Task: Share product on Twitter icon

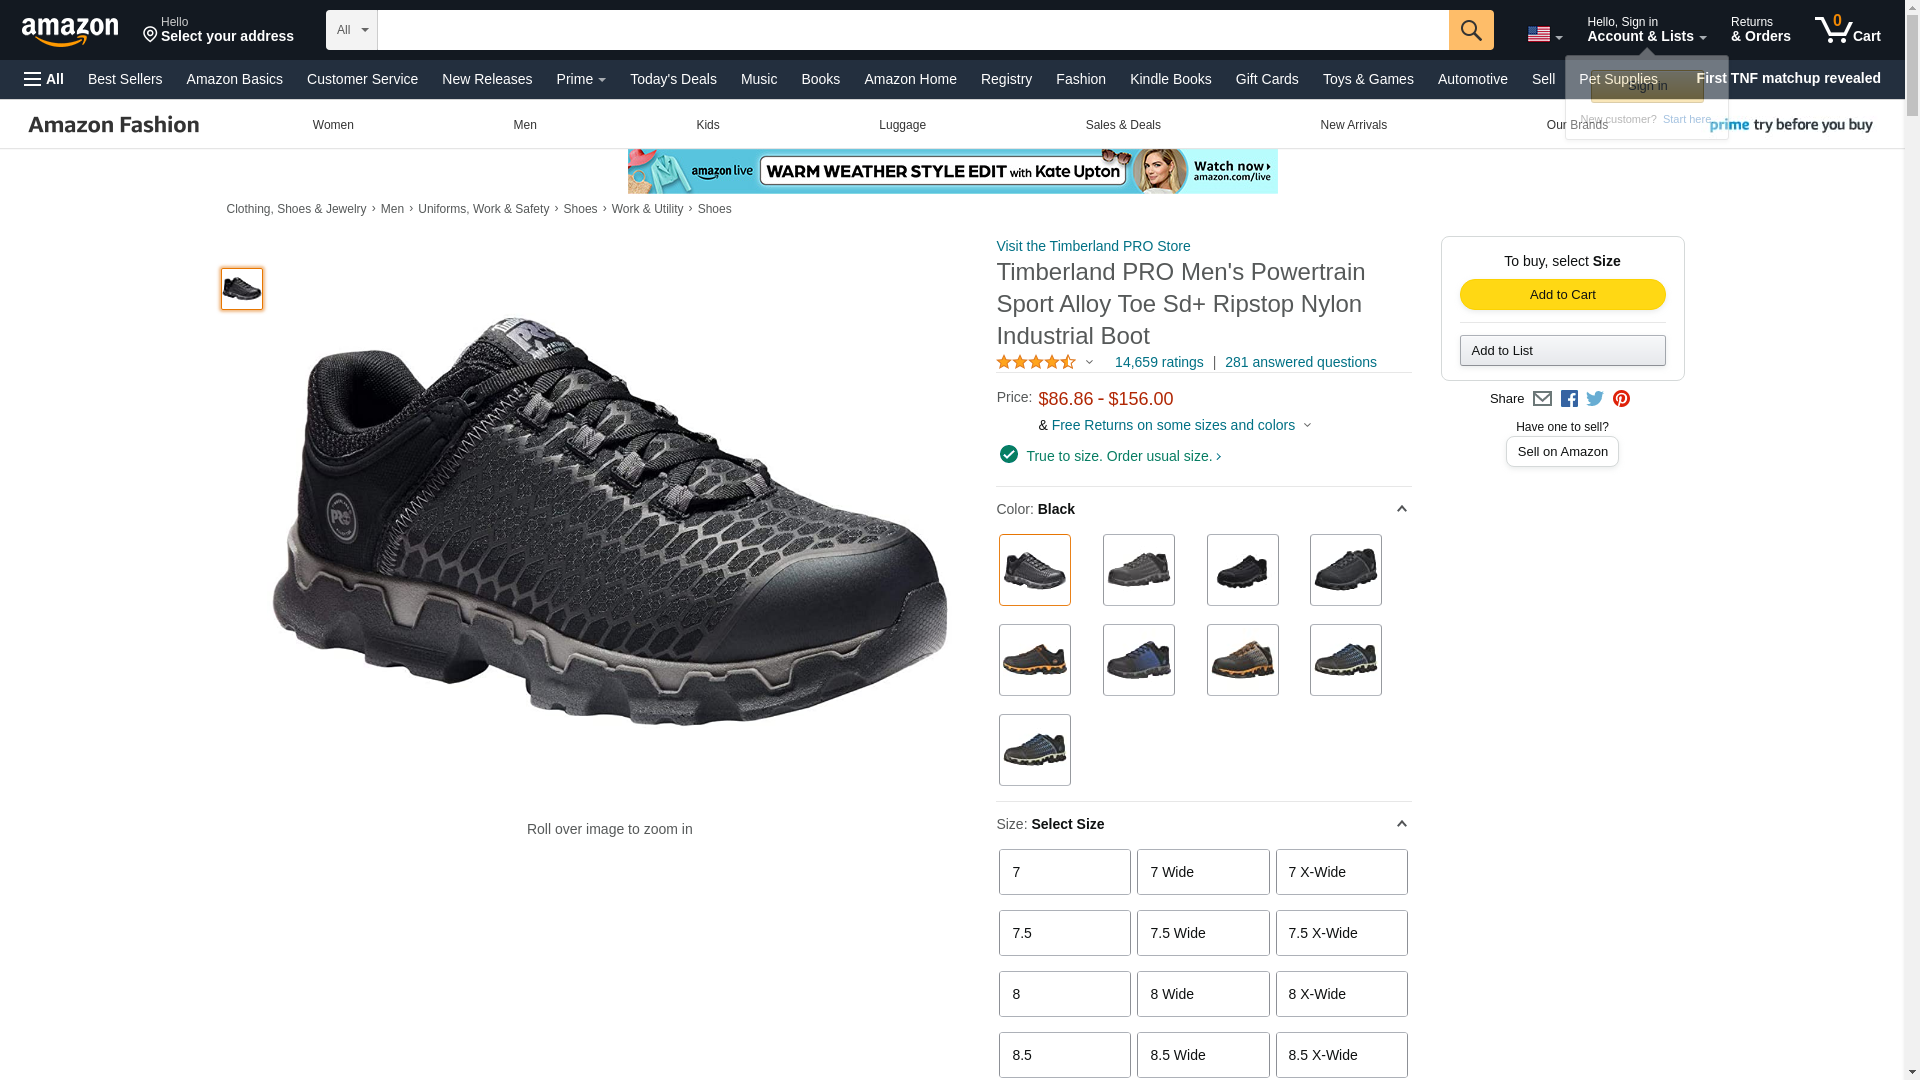Action: coord(1594,399)
